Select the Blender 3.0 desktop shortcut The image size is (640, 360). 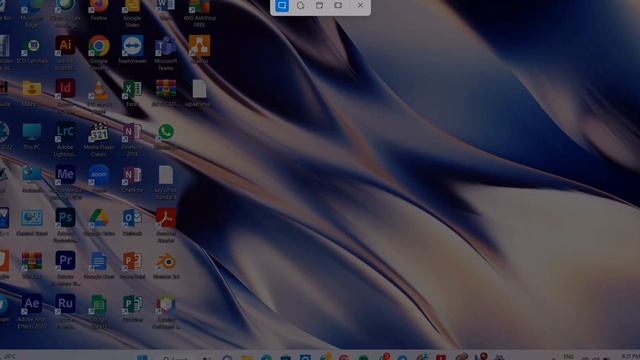166,265
